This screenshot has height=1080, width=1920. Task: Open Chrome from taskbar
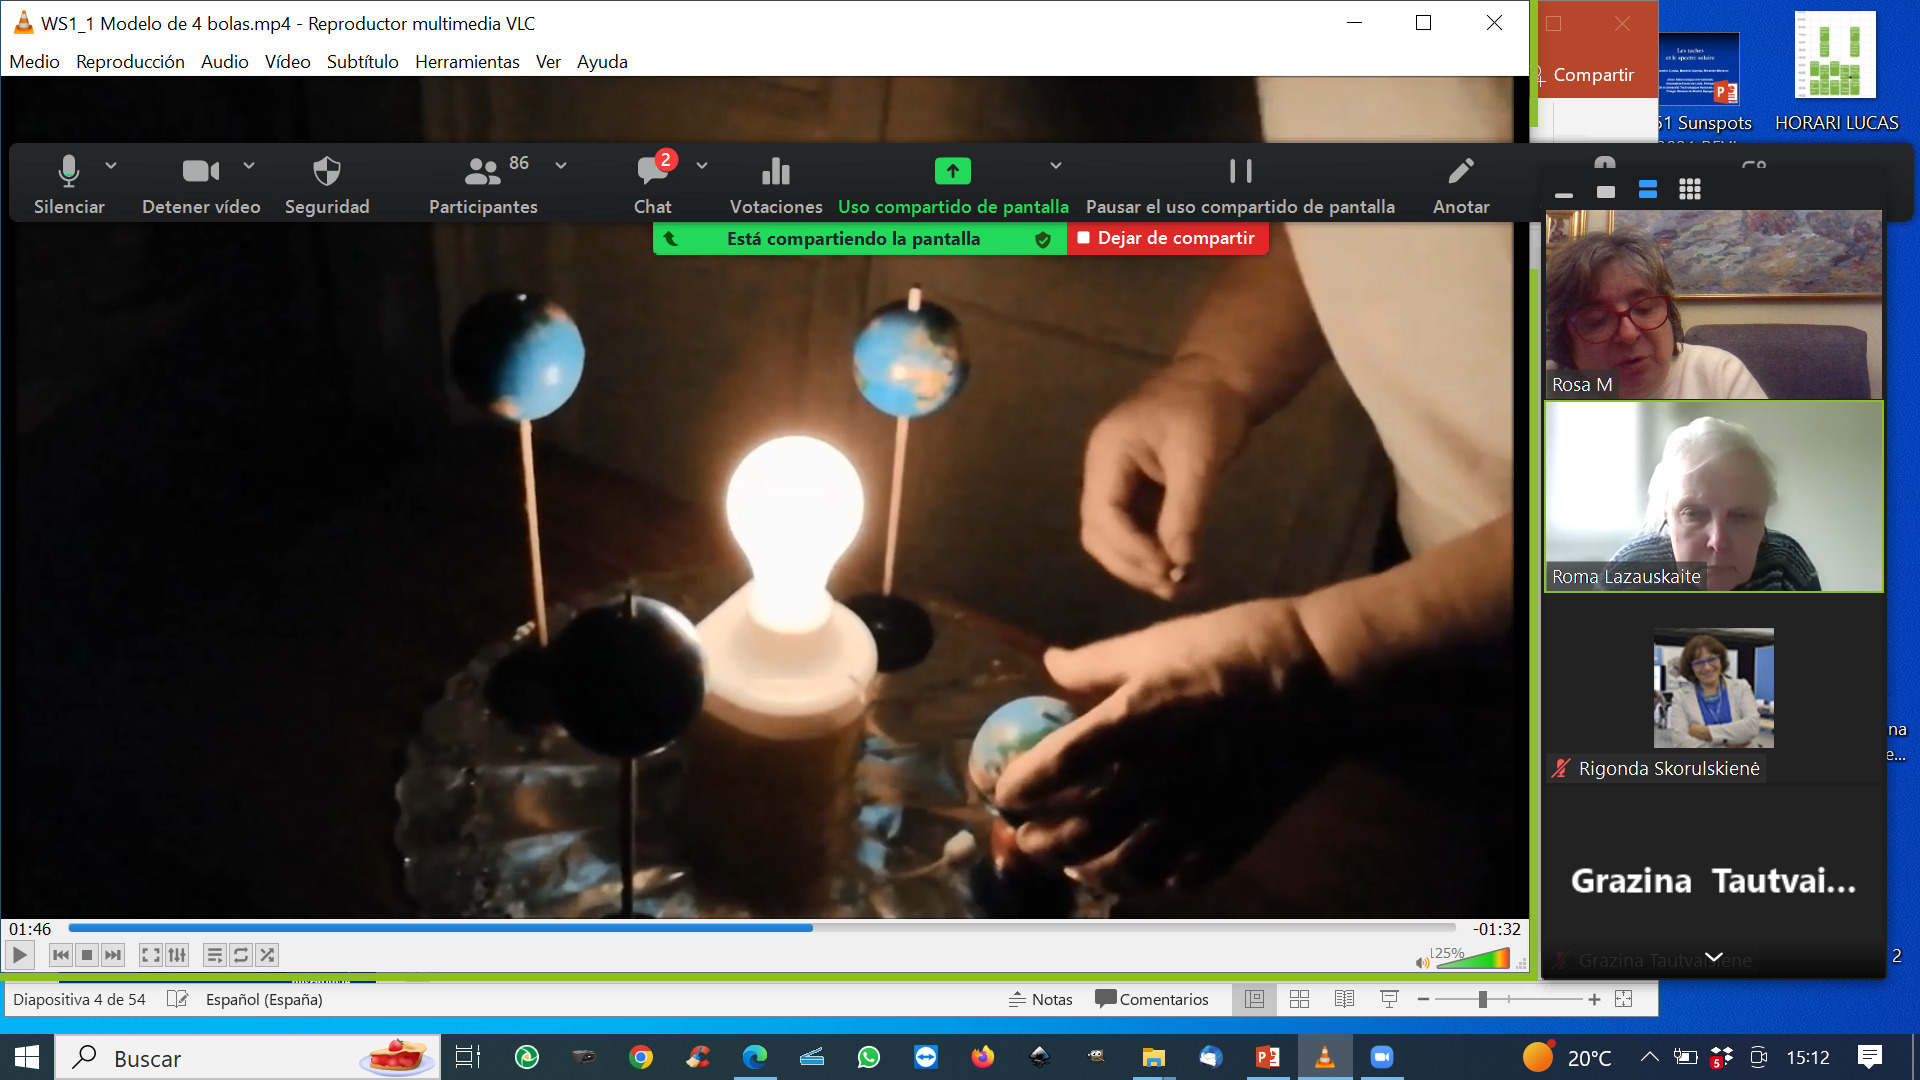(641, 1057)
